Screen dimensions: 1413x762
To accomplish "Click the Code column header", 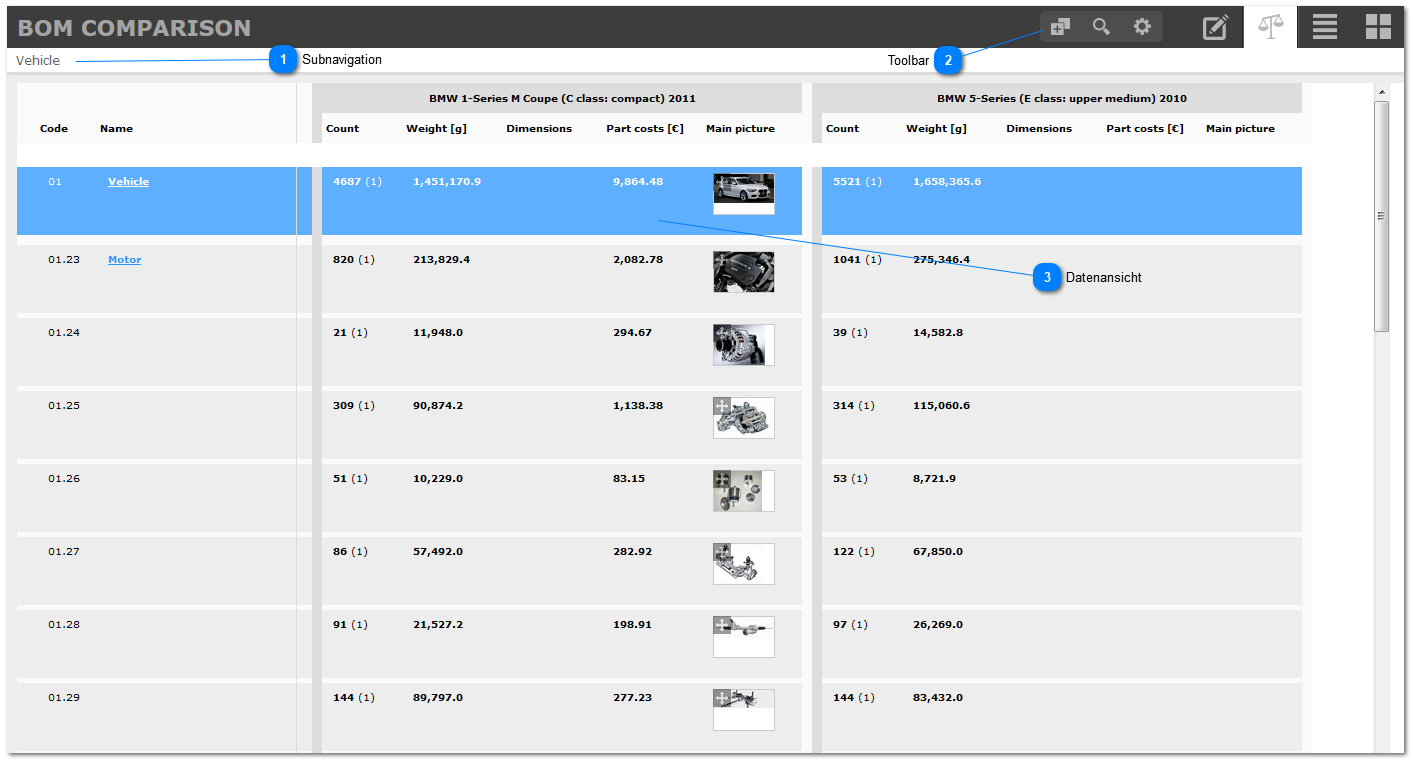I will tap(54, 128).
